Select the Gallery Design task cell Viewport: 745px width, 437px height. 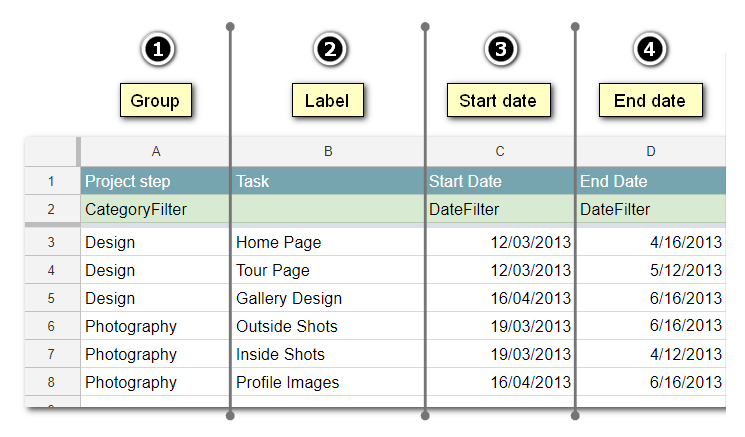click(x=289, y=298)
